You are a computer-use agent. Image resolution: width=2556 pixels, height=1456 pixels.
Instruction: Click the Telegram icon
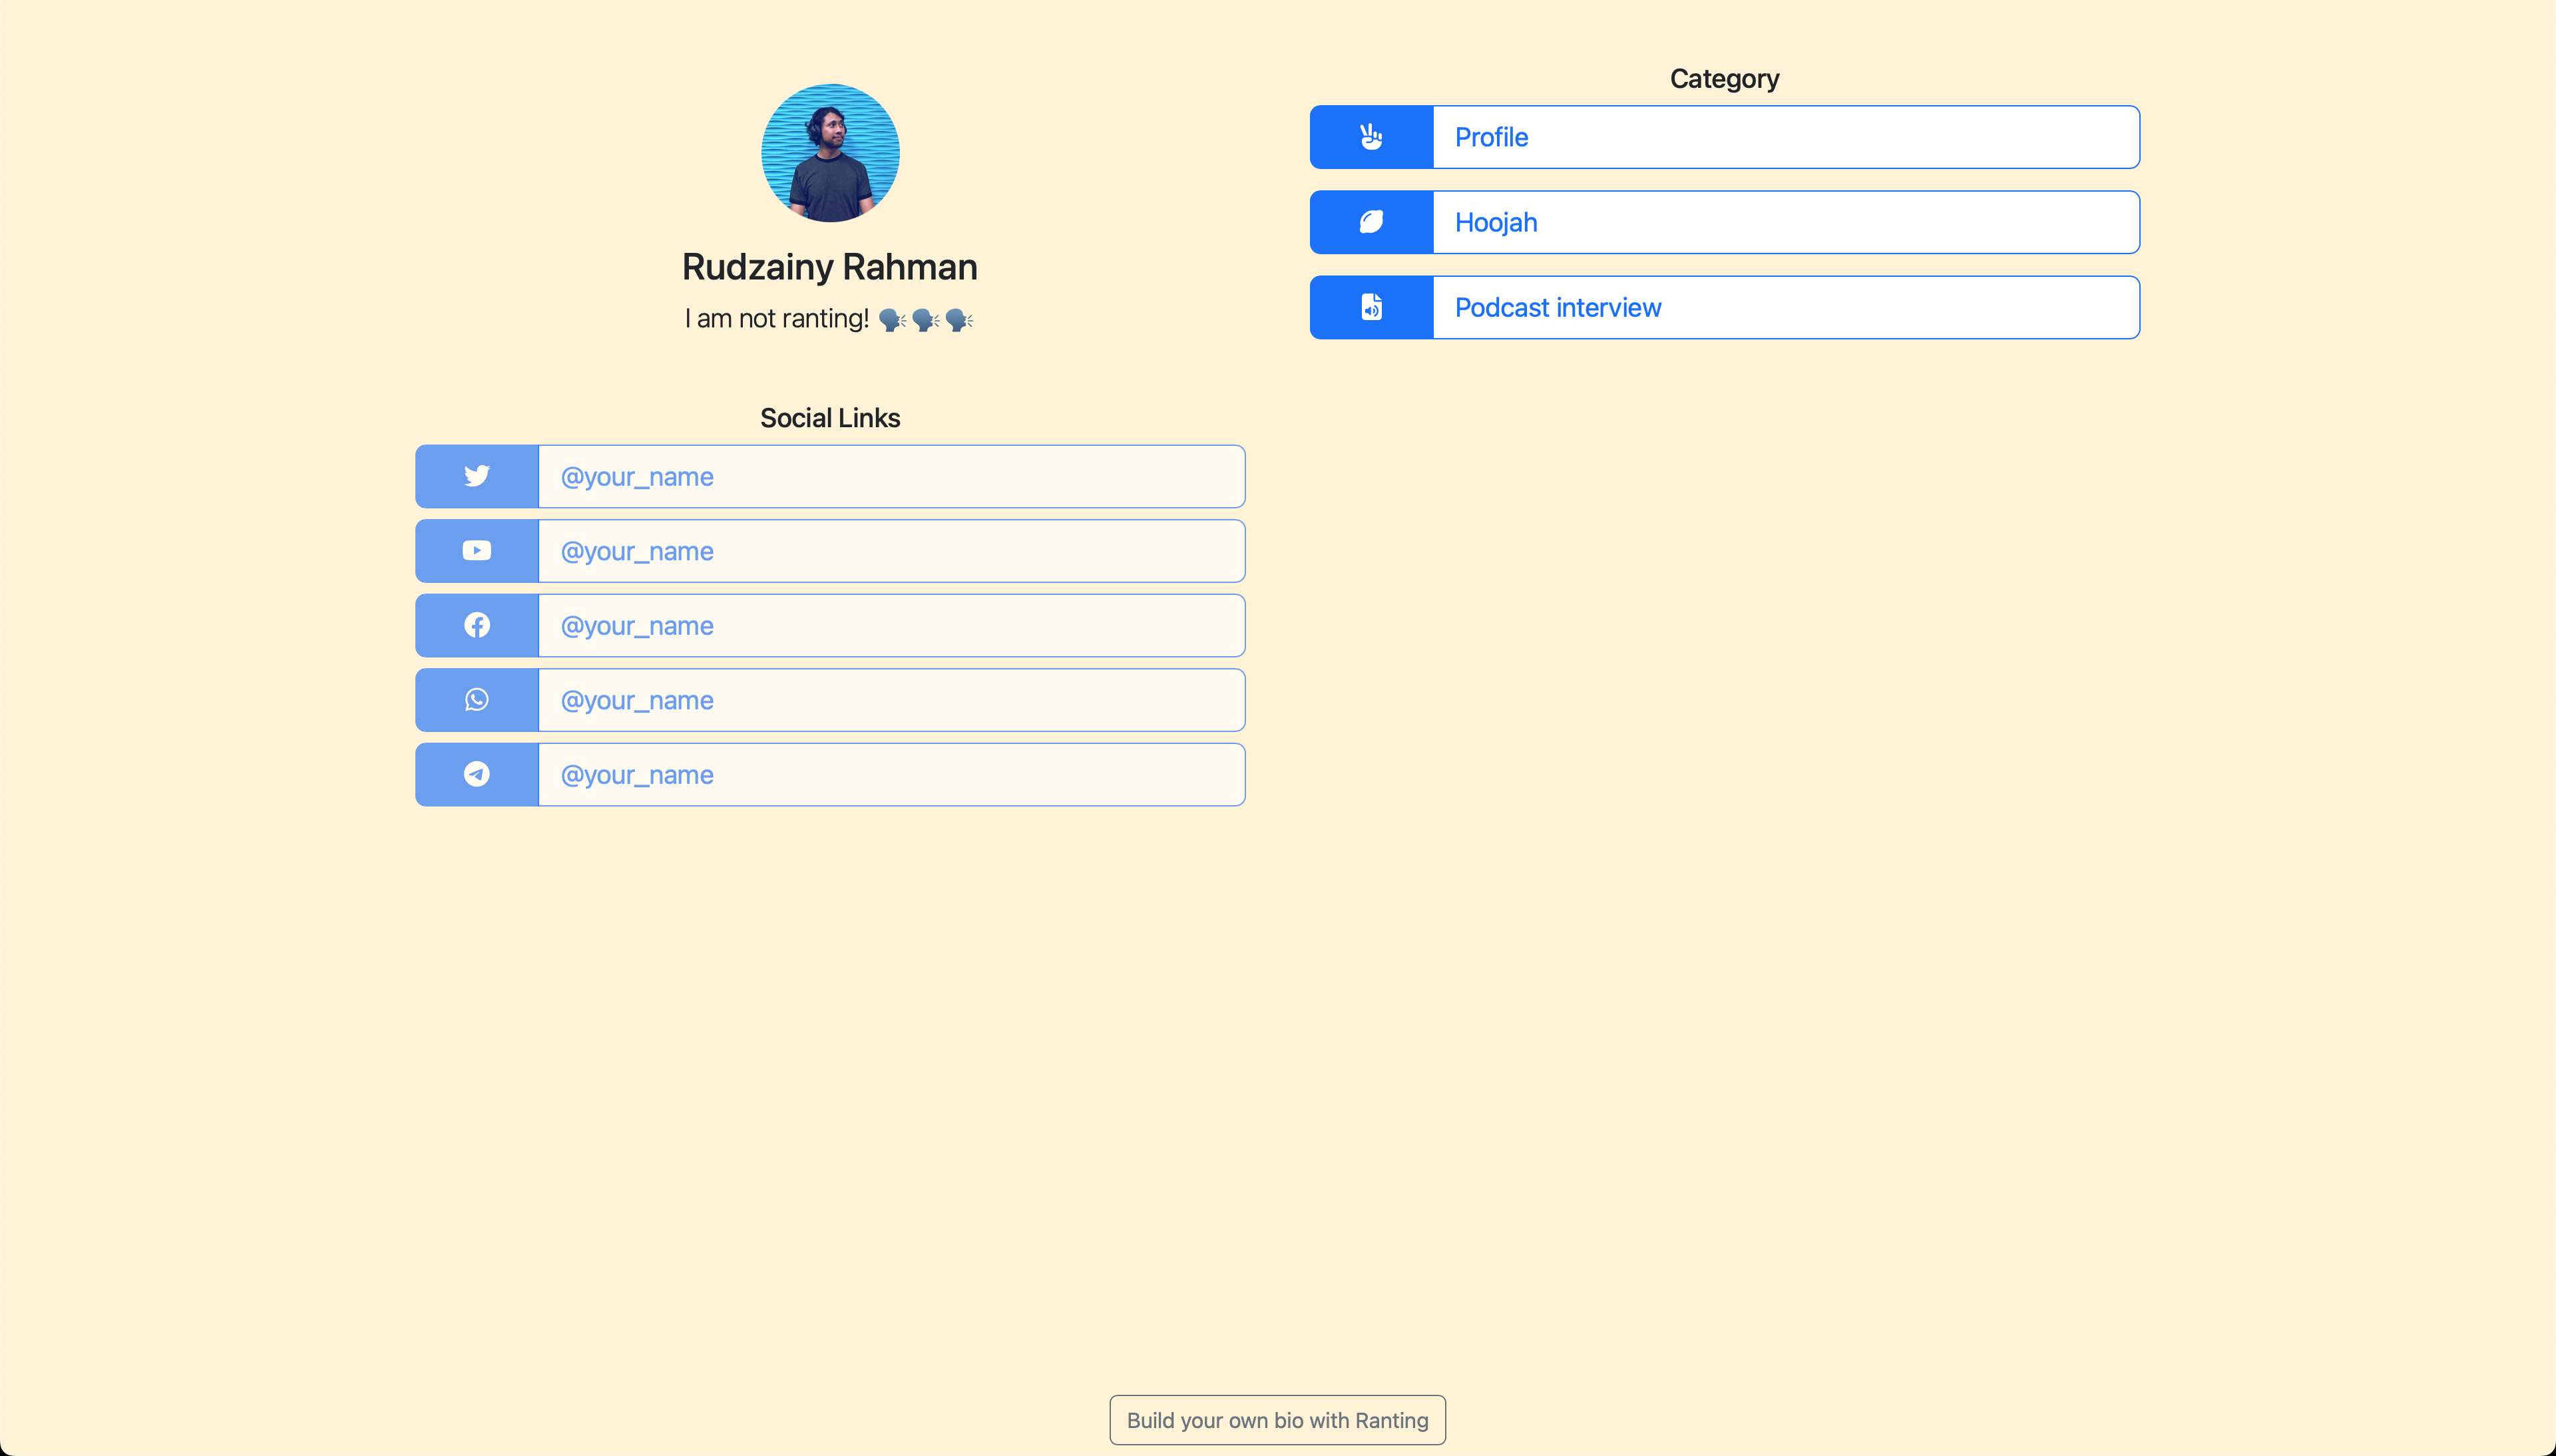476,773
